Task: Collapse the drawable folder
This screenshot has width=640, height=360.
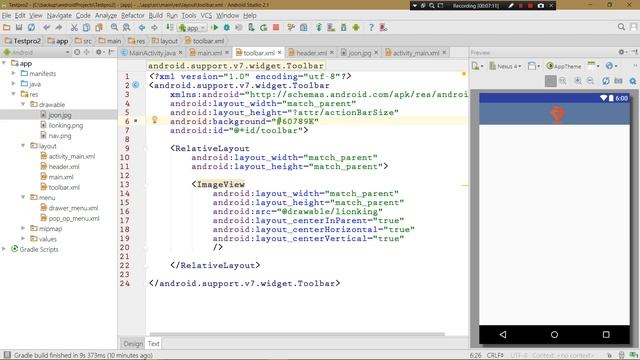Action: coord(23,104)
